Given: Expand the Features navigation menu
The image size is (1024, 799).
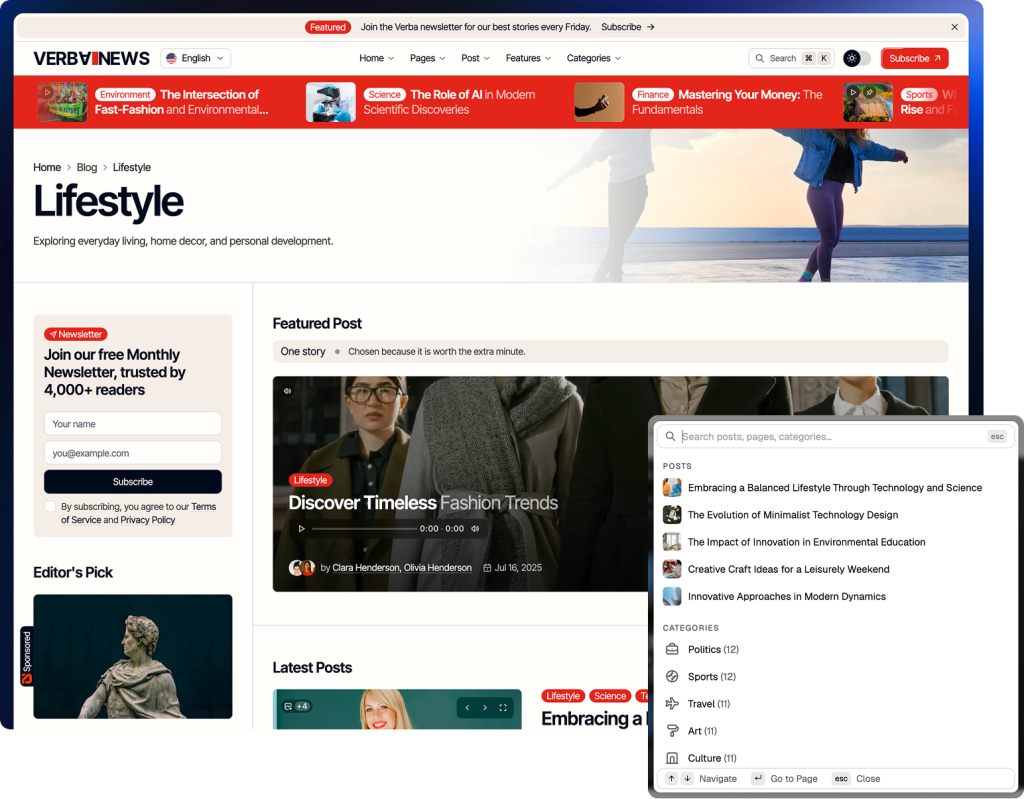Looking at the screenshot, I should coord(528,58).
